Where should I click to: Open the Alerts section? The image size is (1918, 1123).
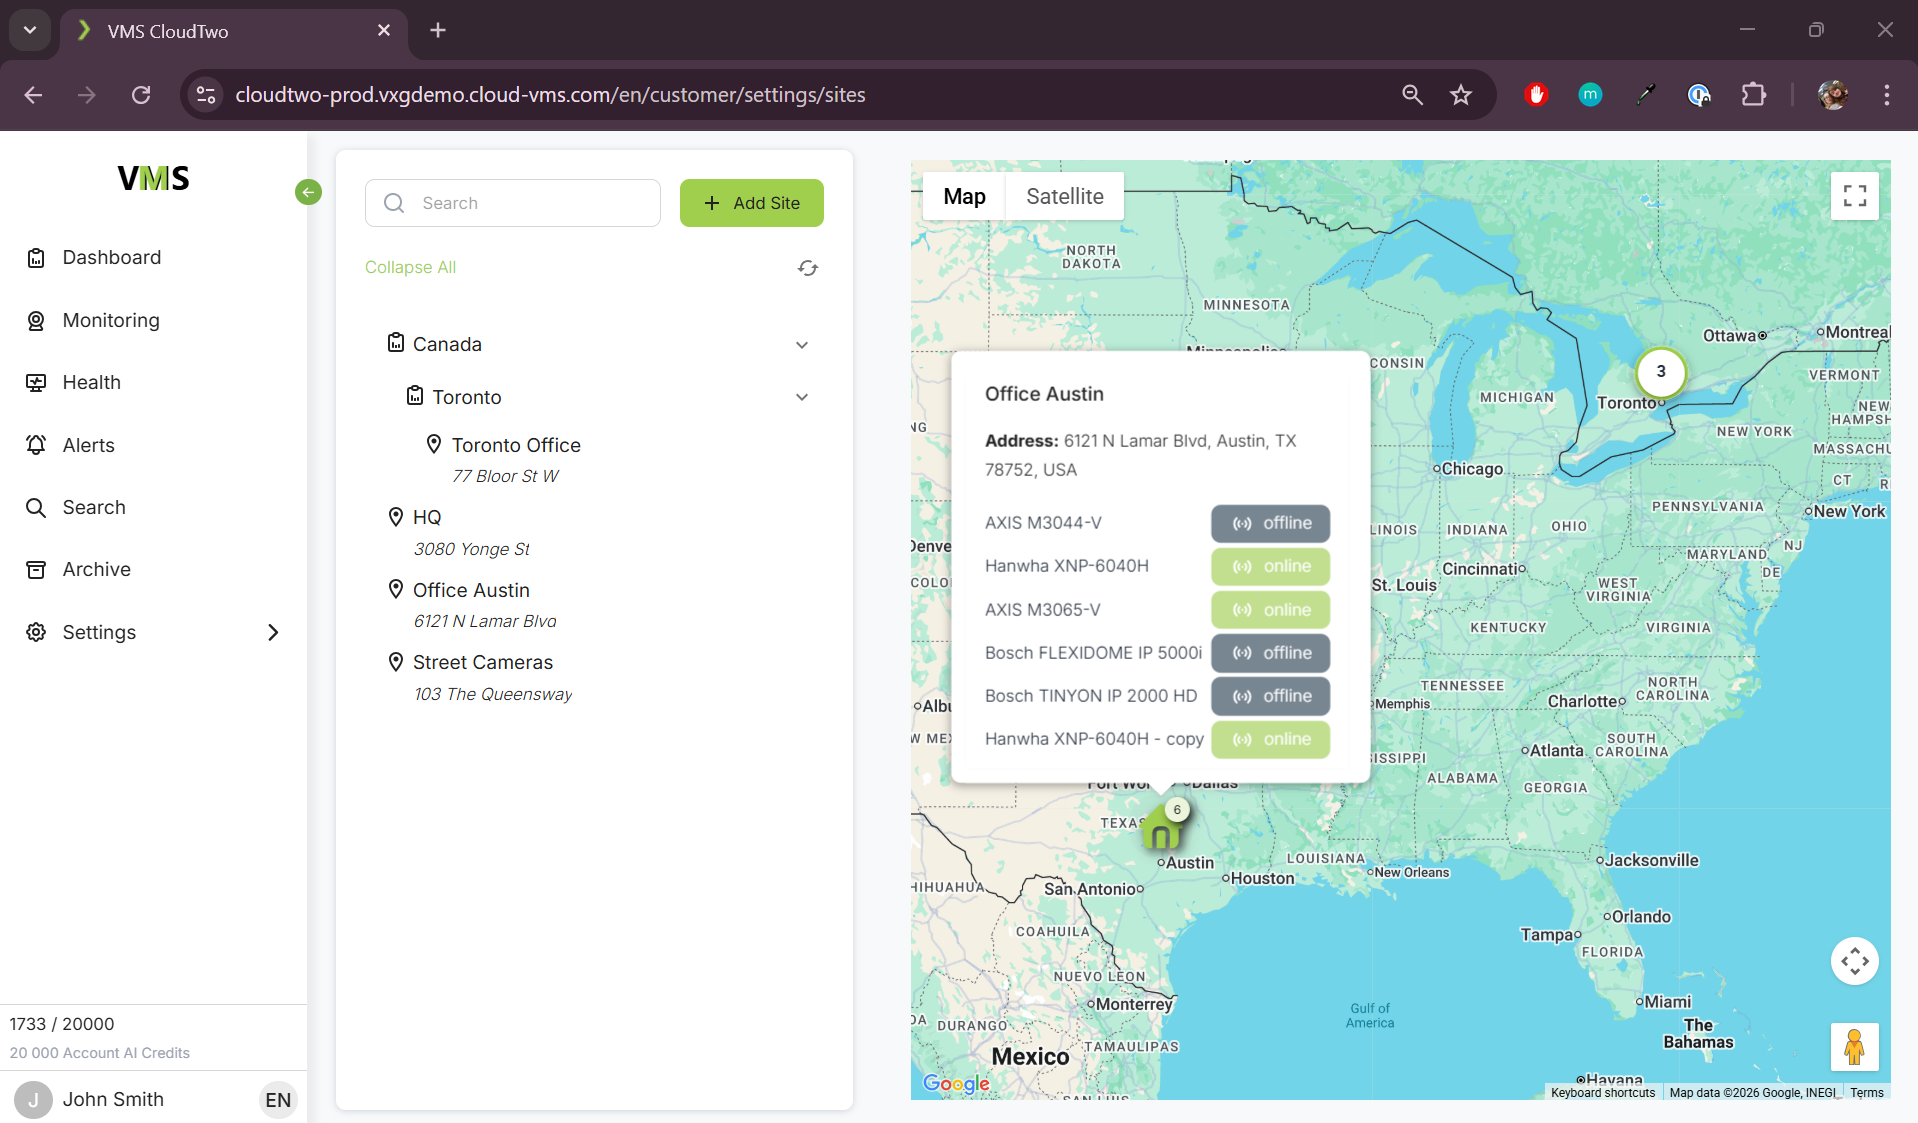pos(88,445)
